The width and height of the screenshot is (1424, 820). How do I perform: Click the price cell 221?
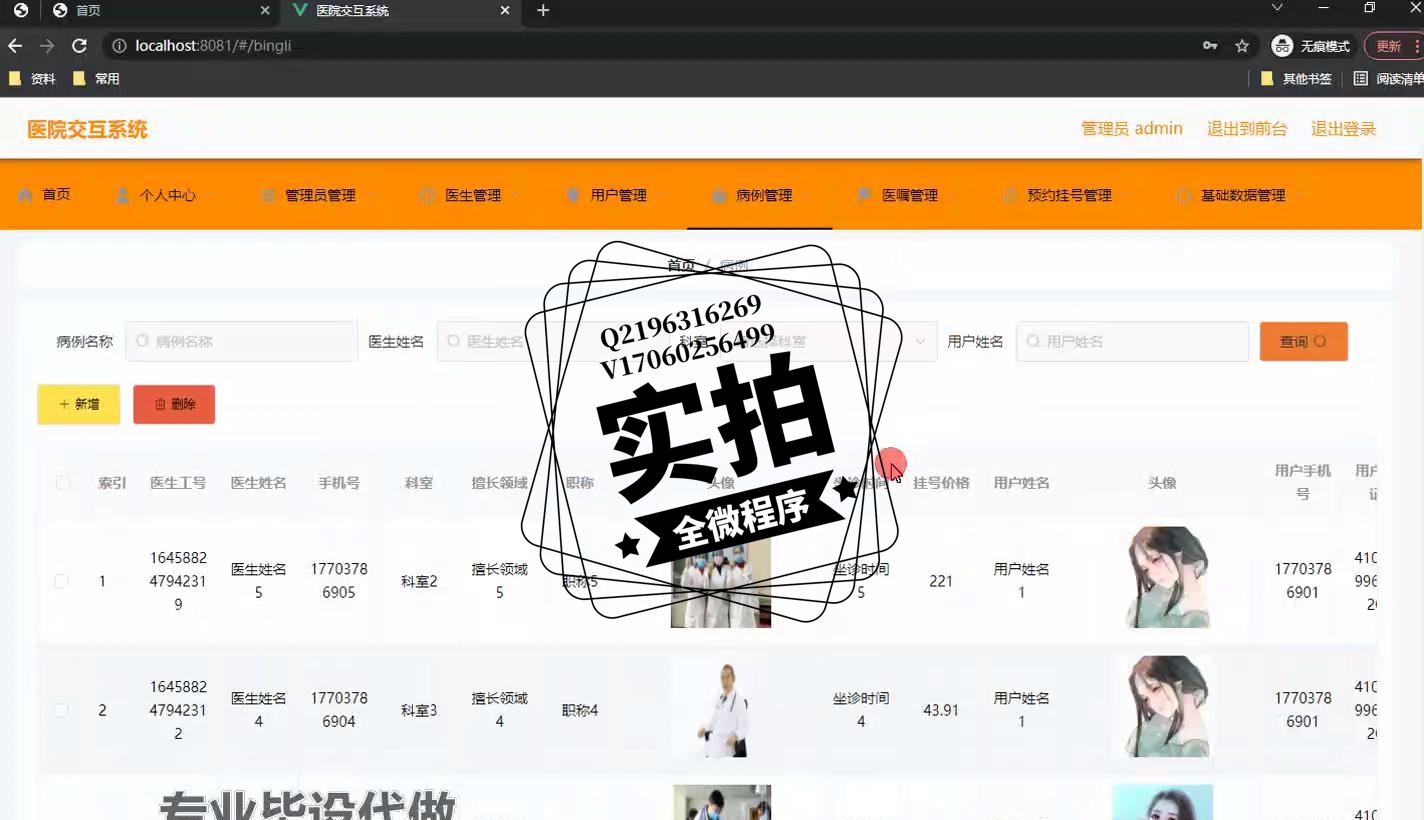click(941, 581)
